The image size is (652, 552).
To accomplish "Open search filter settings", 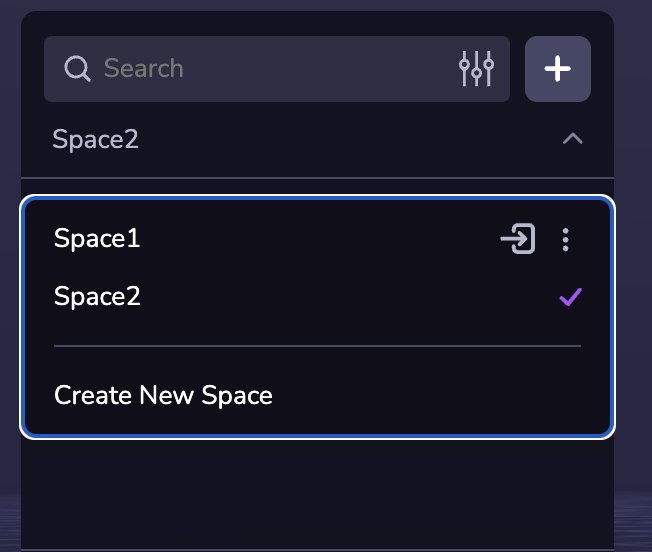I will pos(476,69).
